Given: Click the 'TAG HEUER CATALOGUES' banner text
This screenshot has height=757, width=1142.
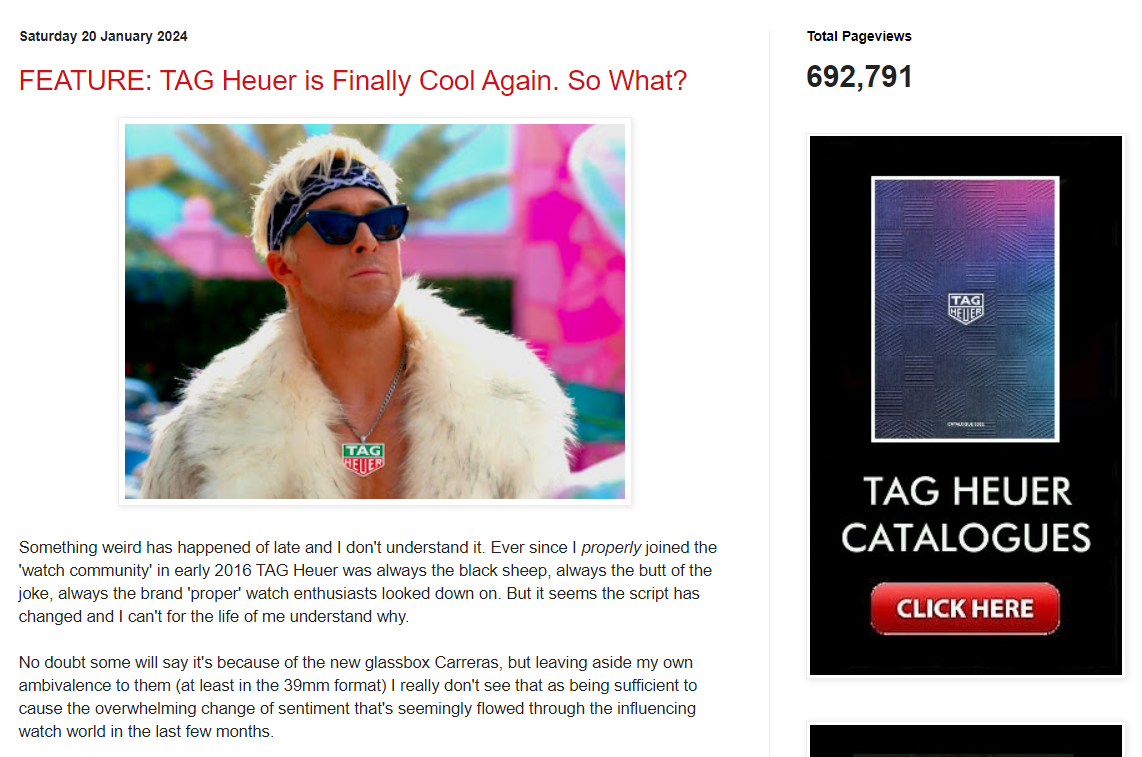Looking at the screenshot, I should 966,514.
